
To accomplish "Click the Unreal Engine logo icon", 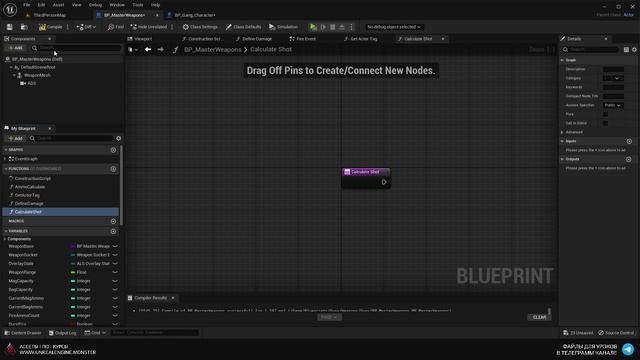I will click(10, 9).
